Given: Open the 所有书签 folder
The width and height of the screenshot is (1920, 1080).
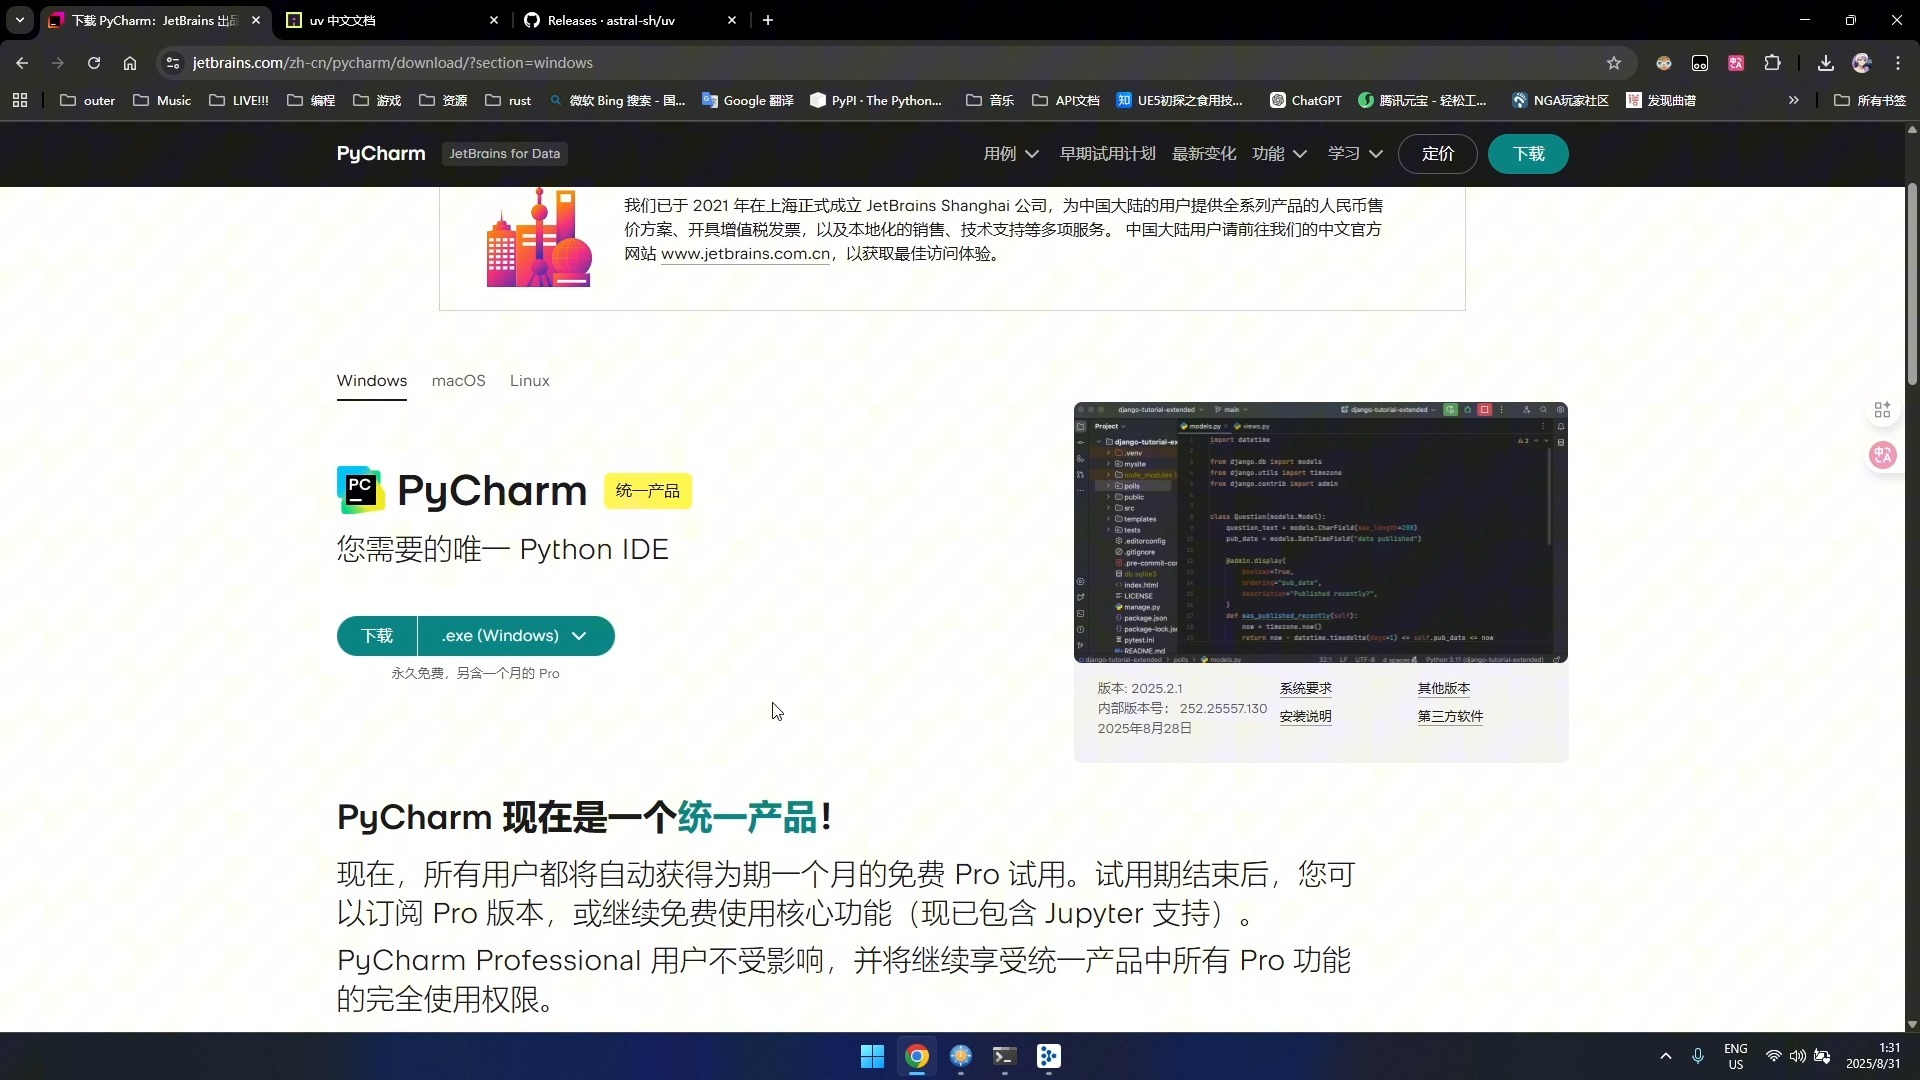Looking at the screenshot, I should (1870, 100).
